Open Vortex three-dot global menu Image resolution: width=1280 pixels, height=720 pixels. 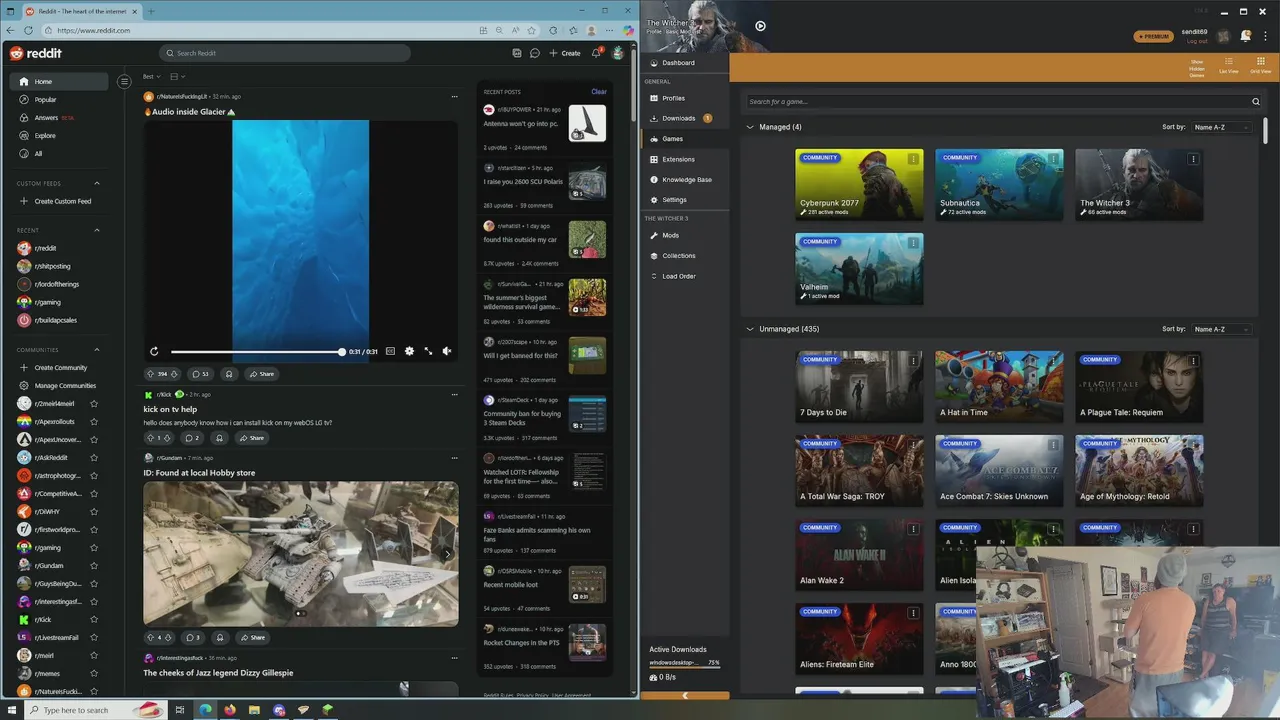click(1267, 36)
